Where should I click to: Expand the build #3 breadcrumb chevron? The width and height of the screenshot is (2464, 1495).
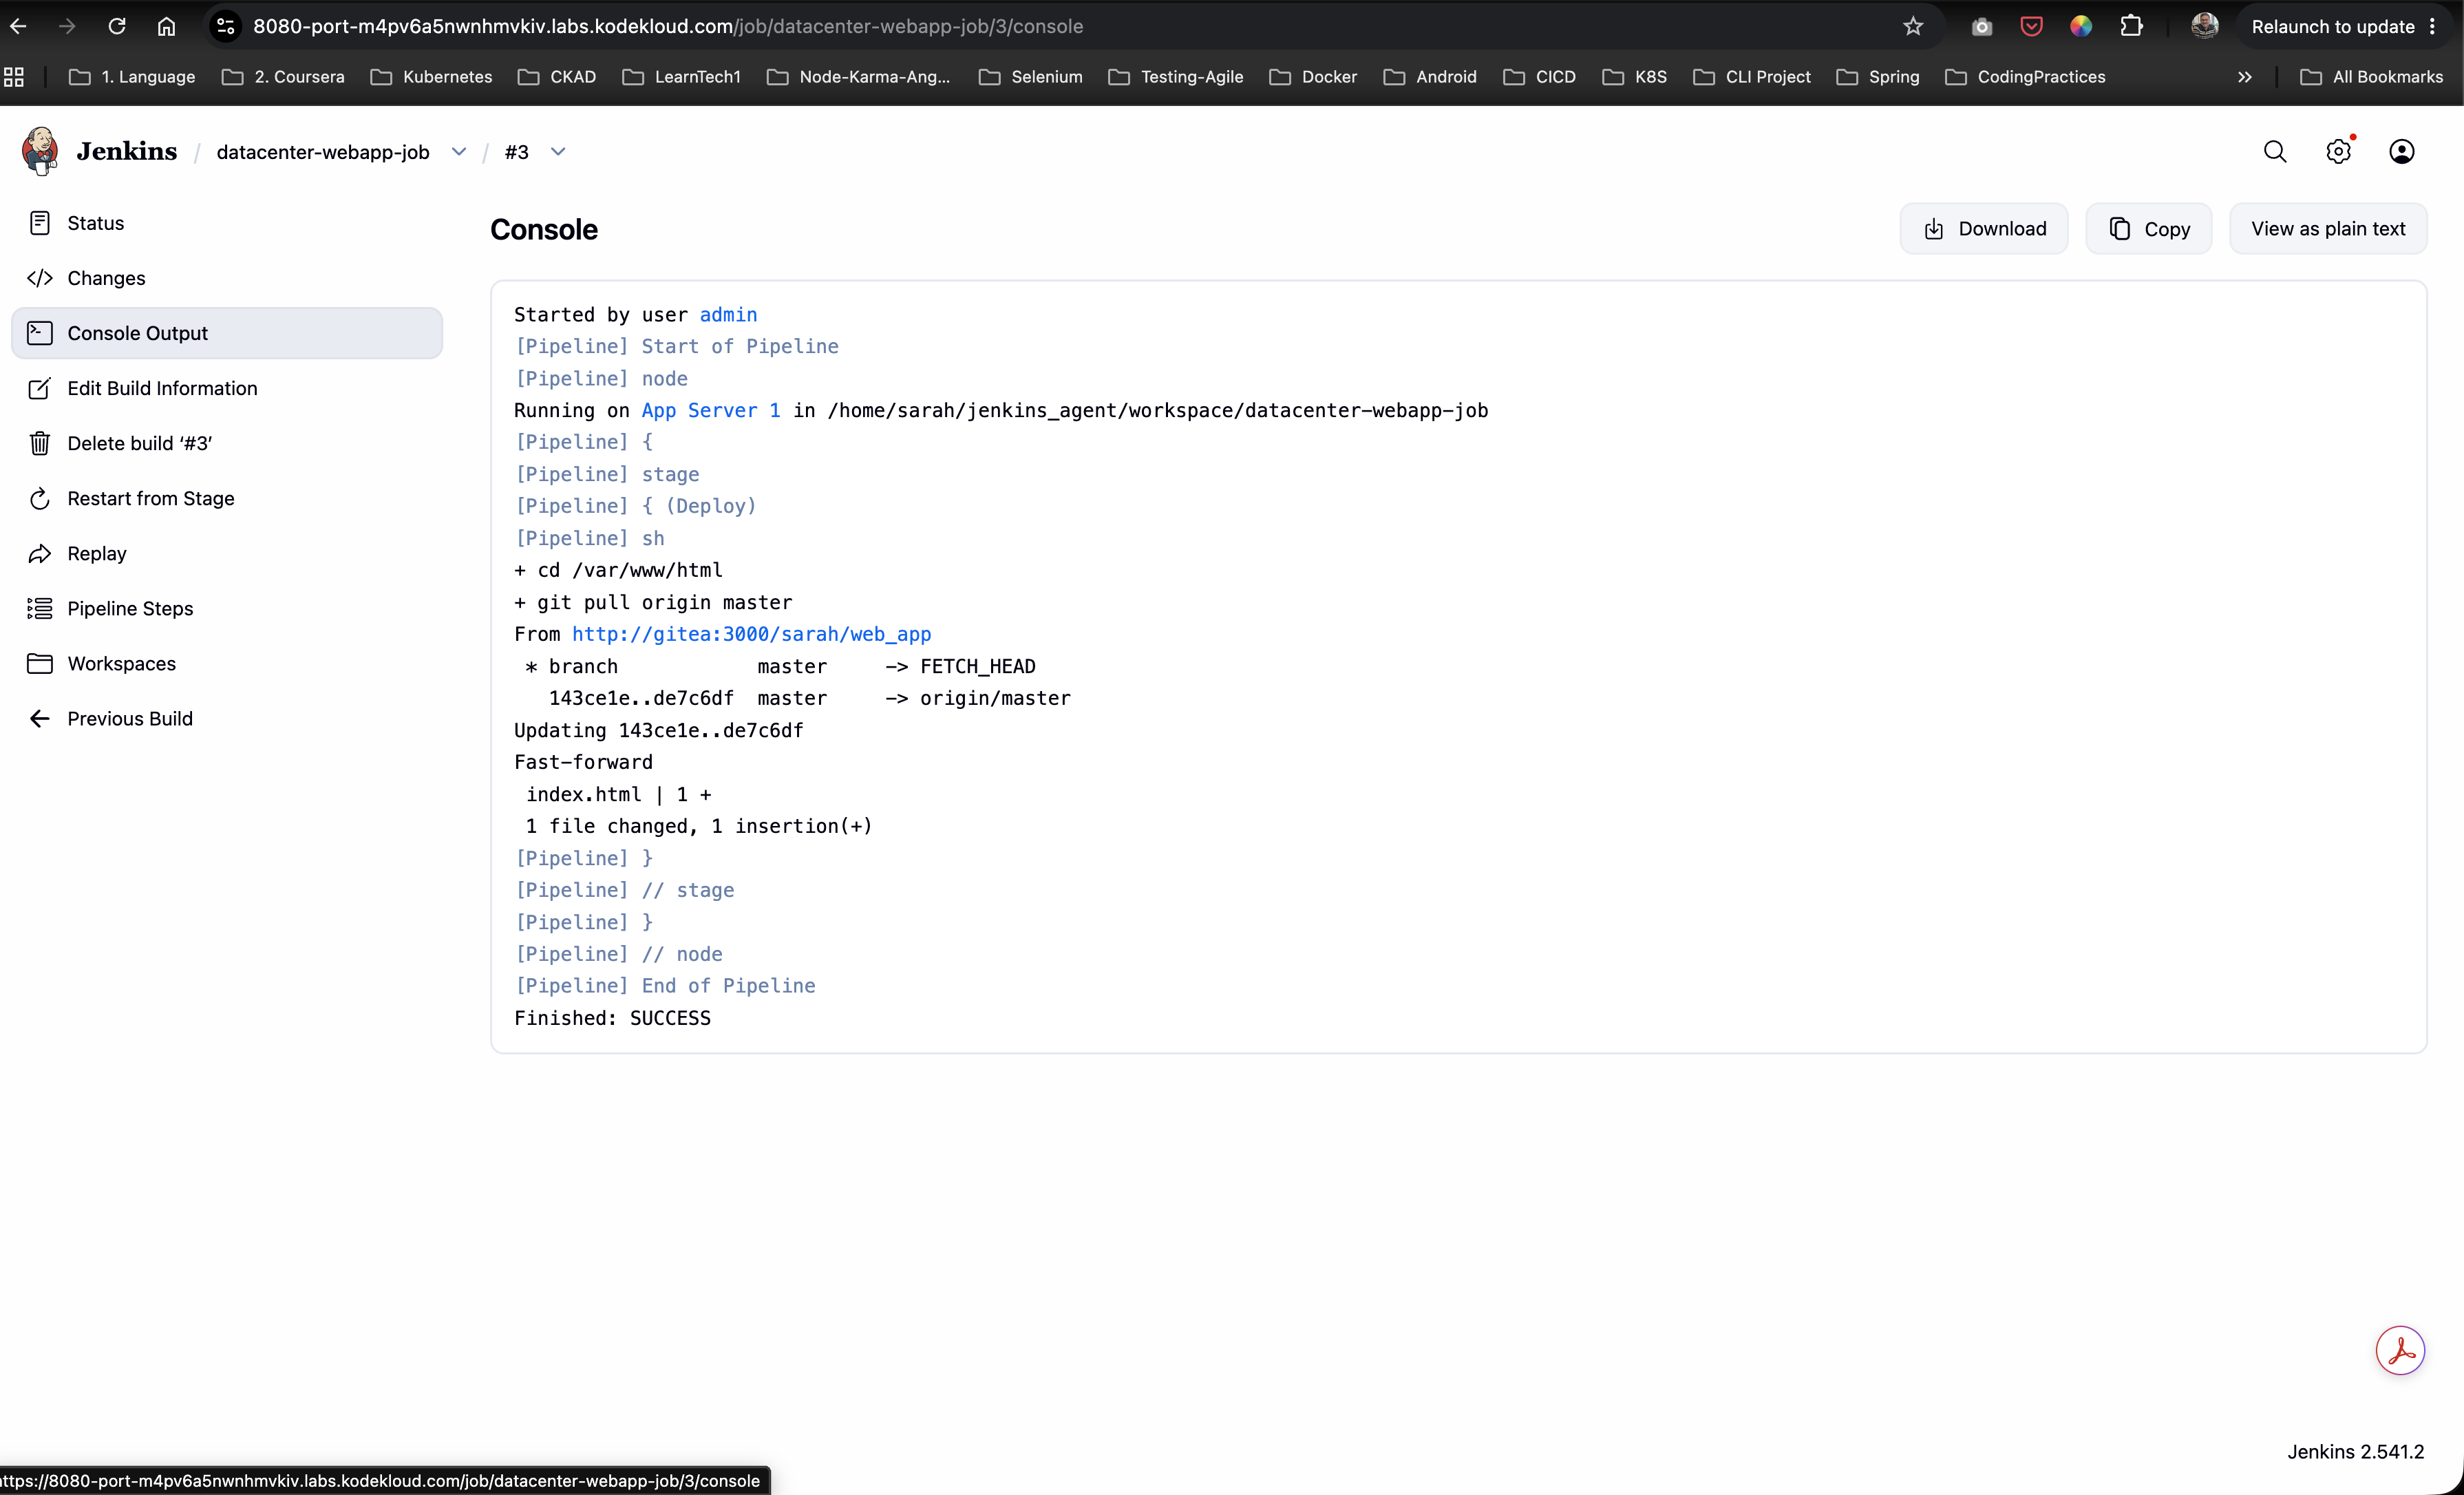pos(558,152)
